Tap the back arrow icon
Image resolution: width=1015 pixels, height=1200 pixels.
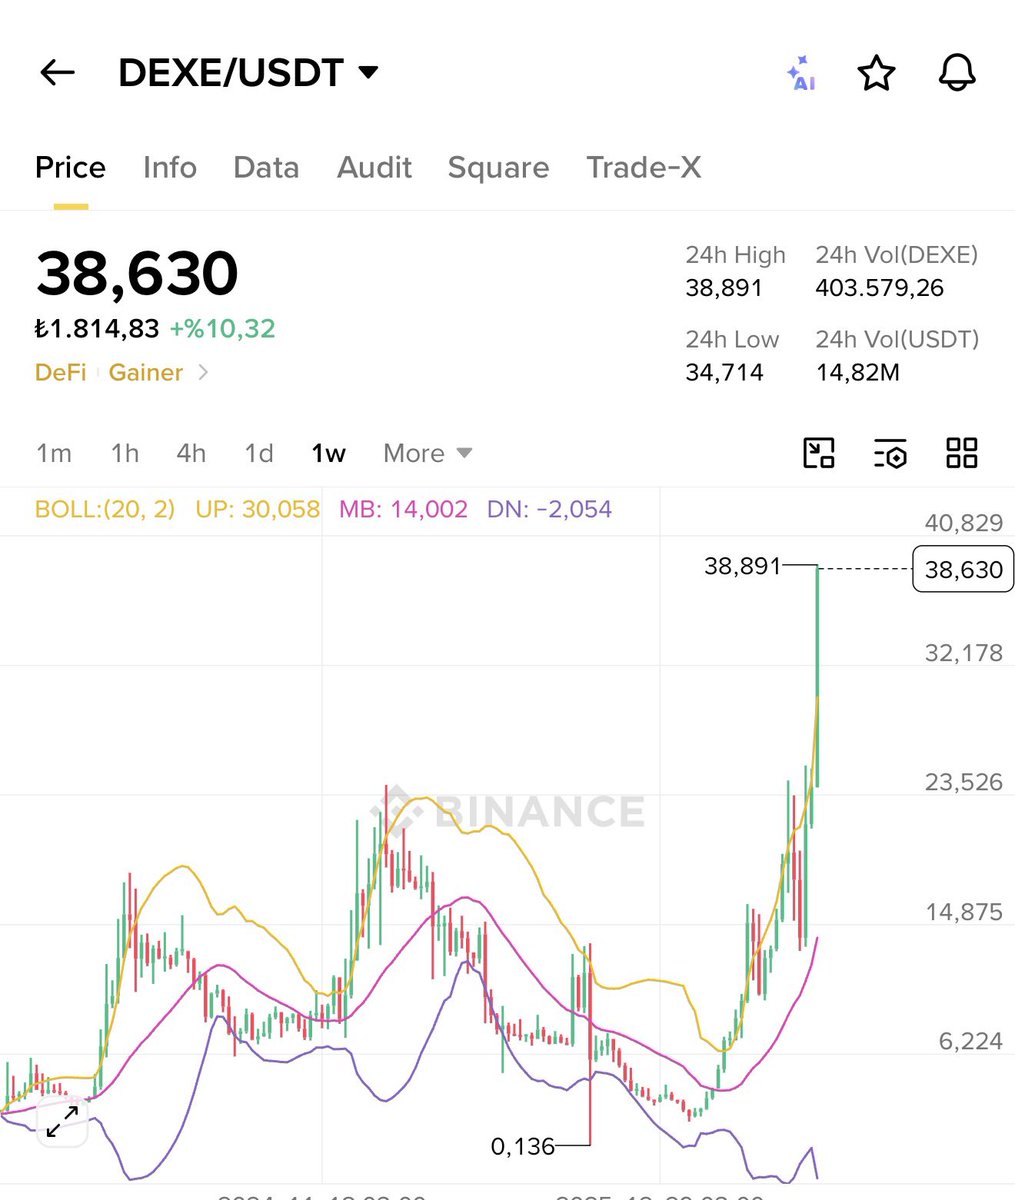(x=57, y=72)
